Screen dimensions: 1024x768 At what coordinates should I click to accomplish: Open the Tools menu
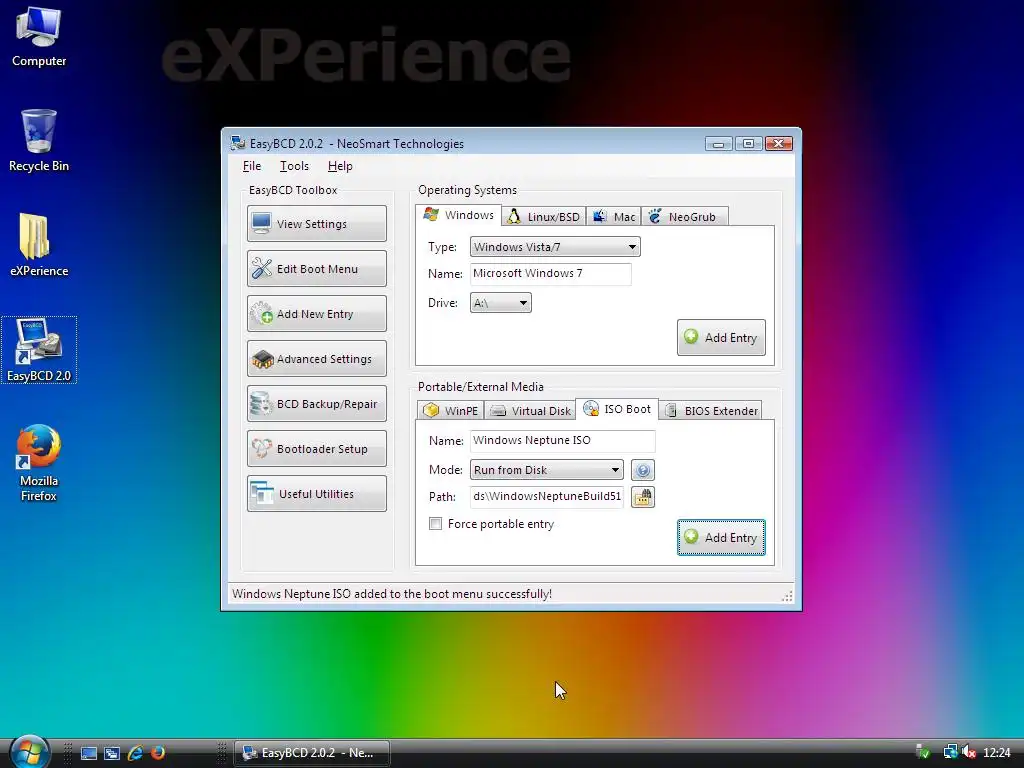294,166
